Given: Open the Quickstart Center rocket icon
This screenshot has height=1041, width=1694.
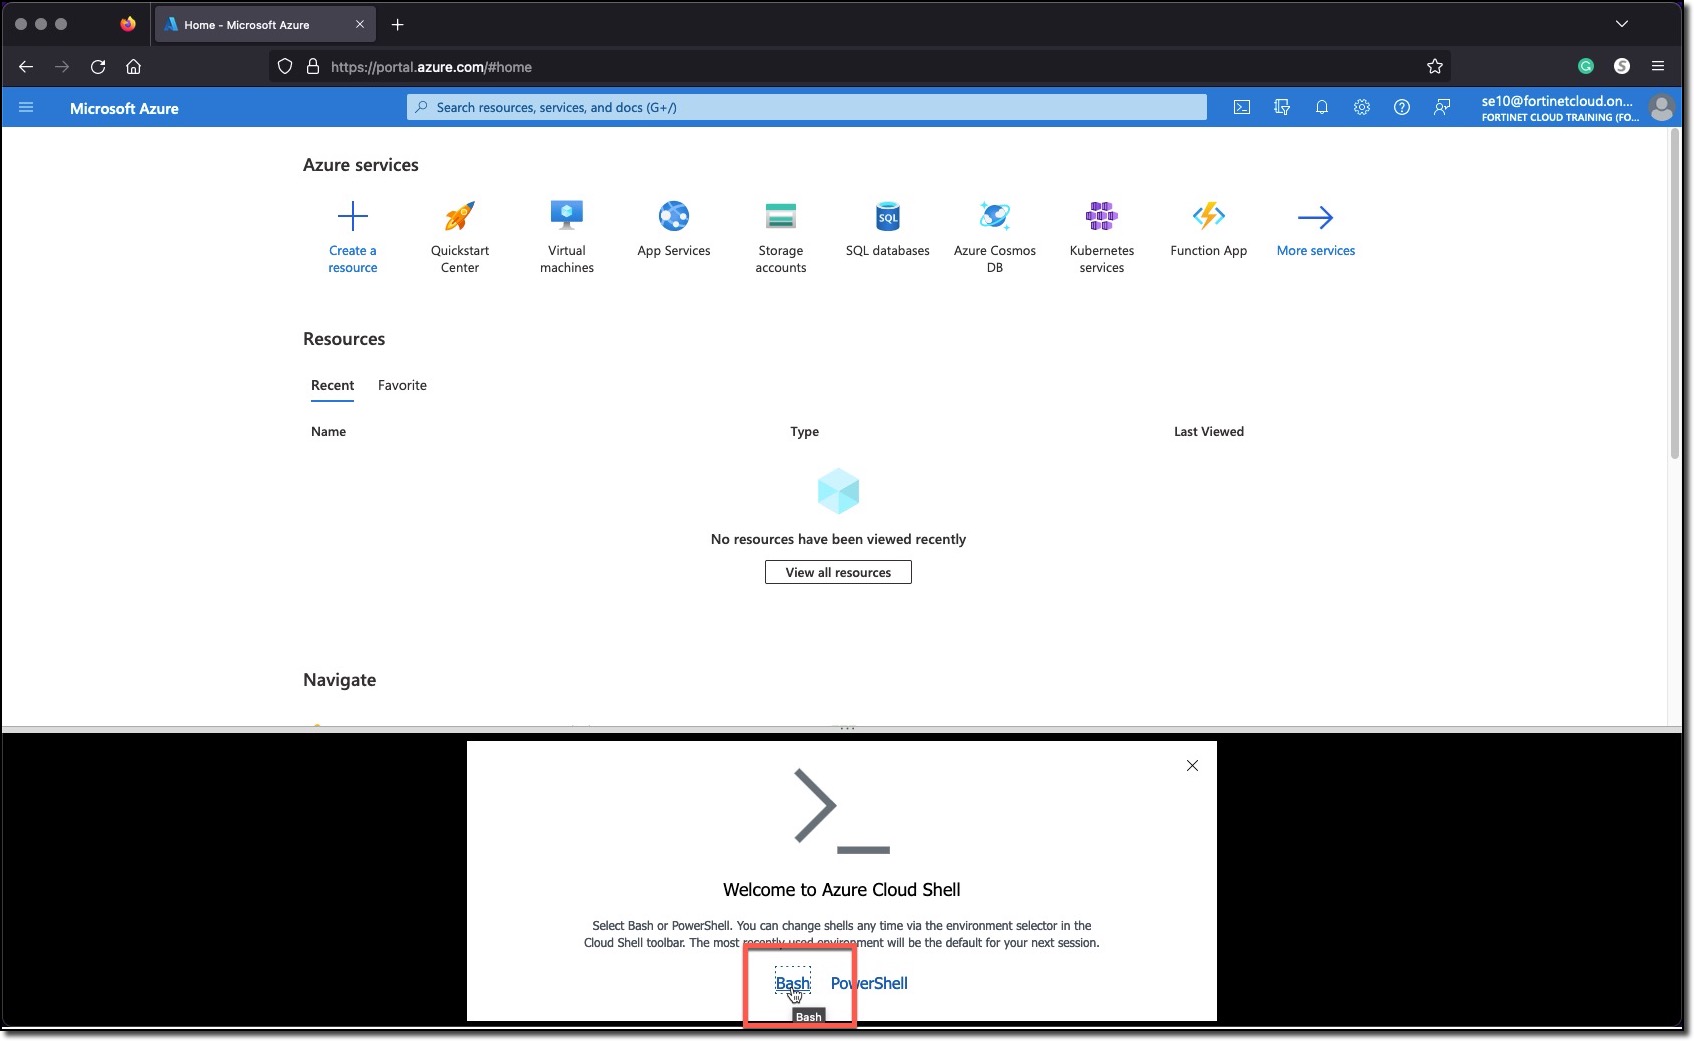Looking at the screenshot, I should coord(460,216).
